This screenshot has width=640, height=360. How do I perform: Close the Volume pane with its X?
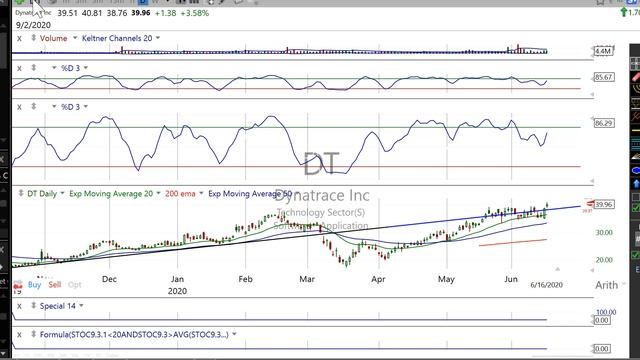19,39
